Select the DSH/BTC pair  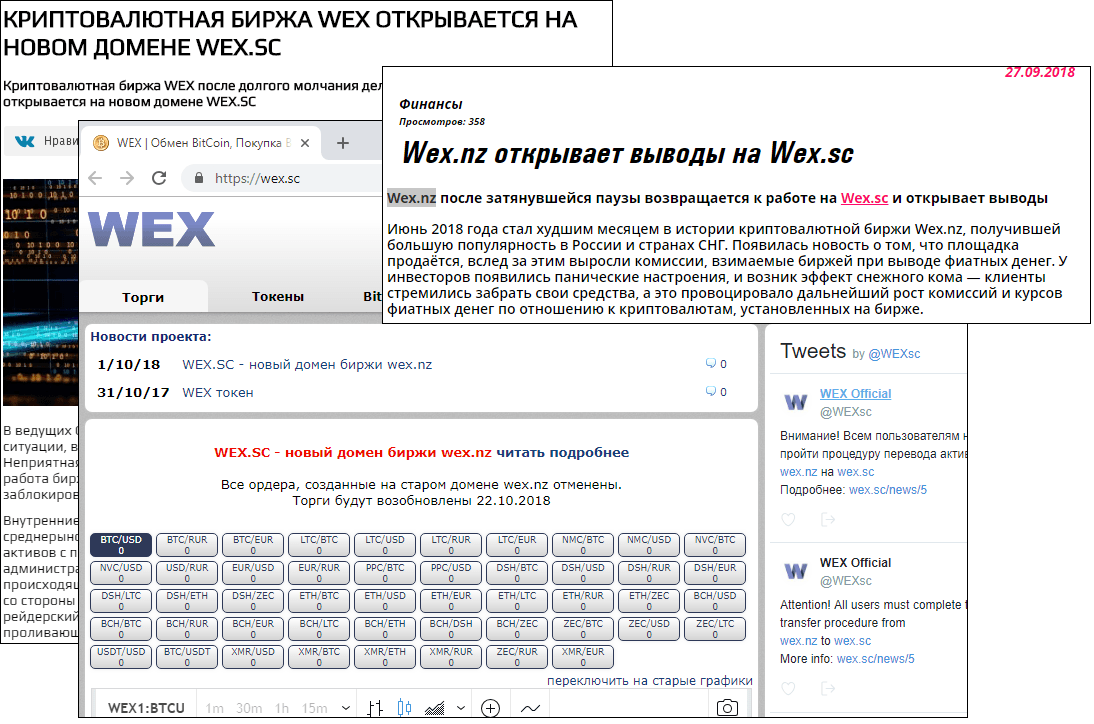coord(517,573)
